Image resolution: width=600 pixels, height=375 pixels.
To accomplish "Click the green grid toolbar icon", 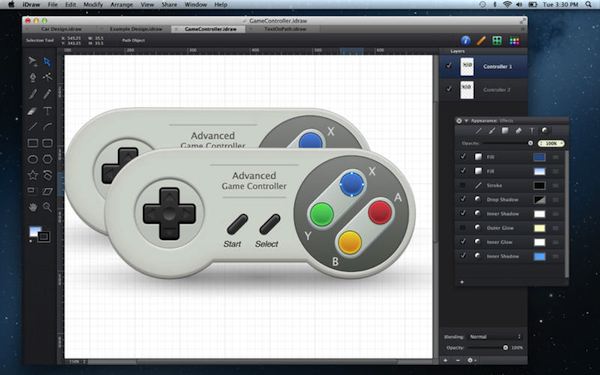I will point(497,41).
